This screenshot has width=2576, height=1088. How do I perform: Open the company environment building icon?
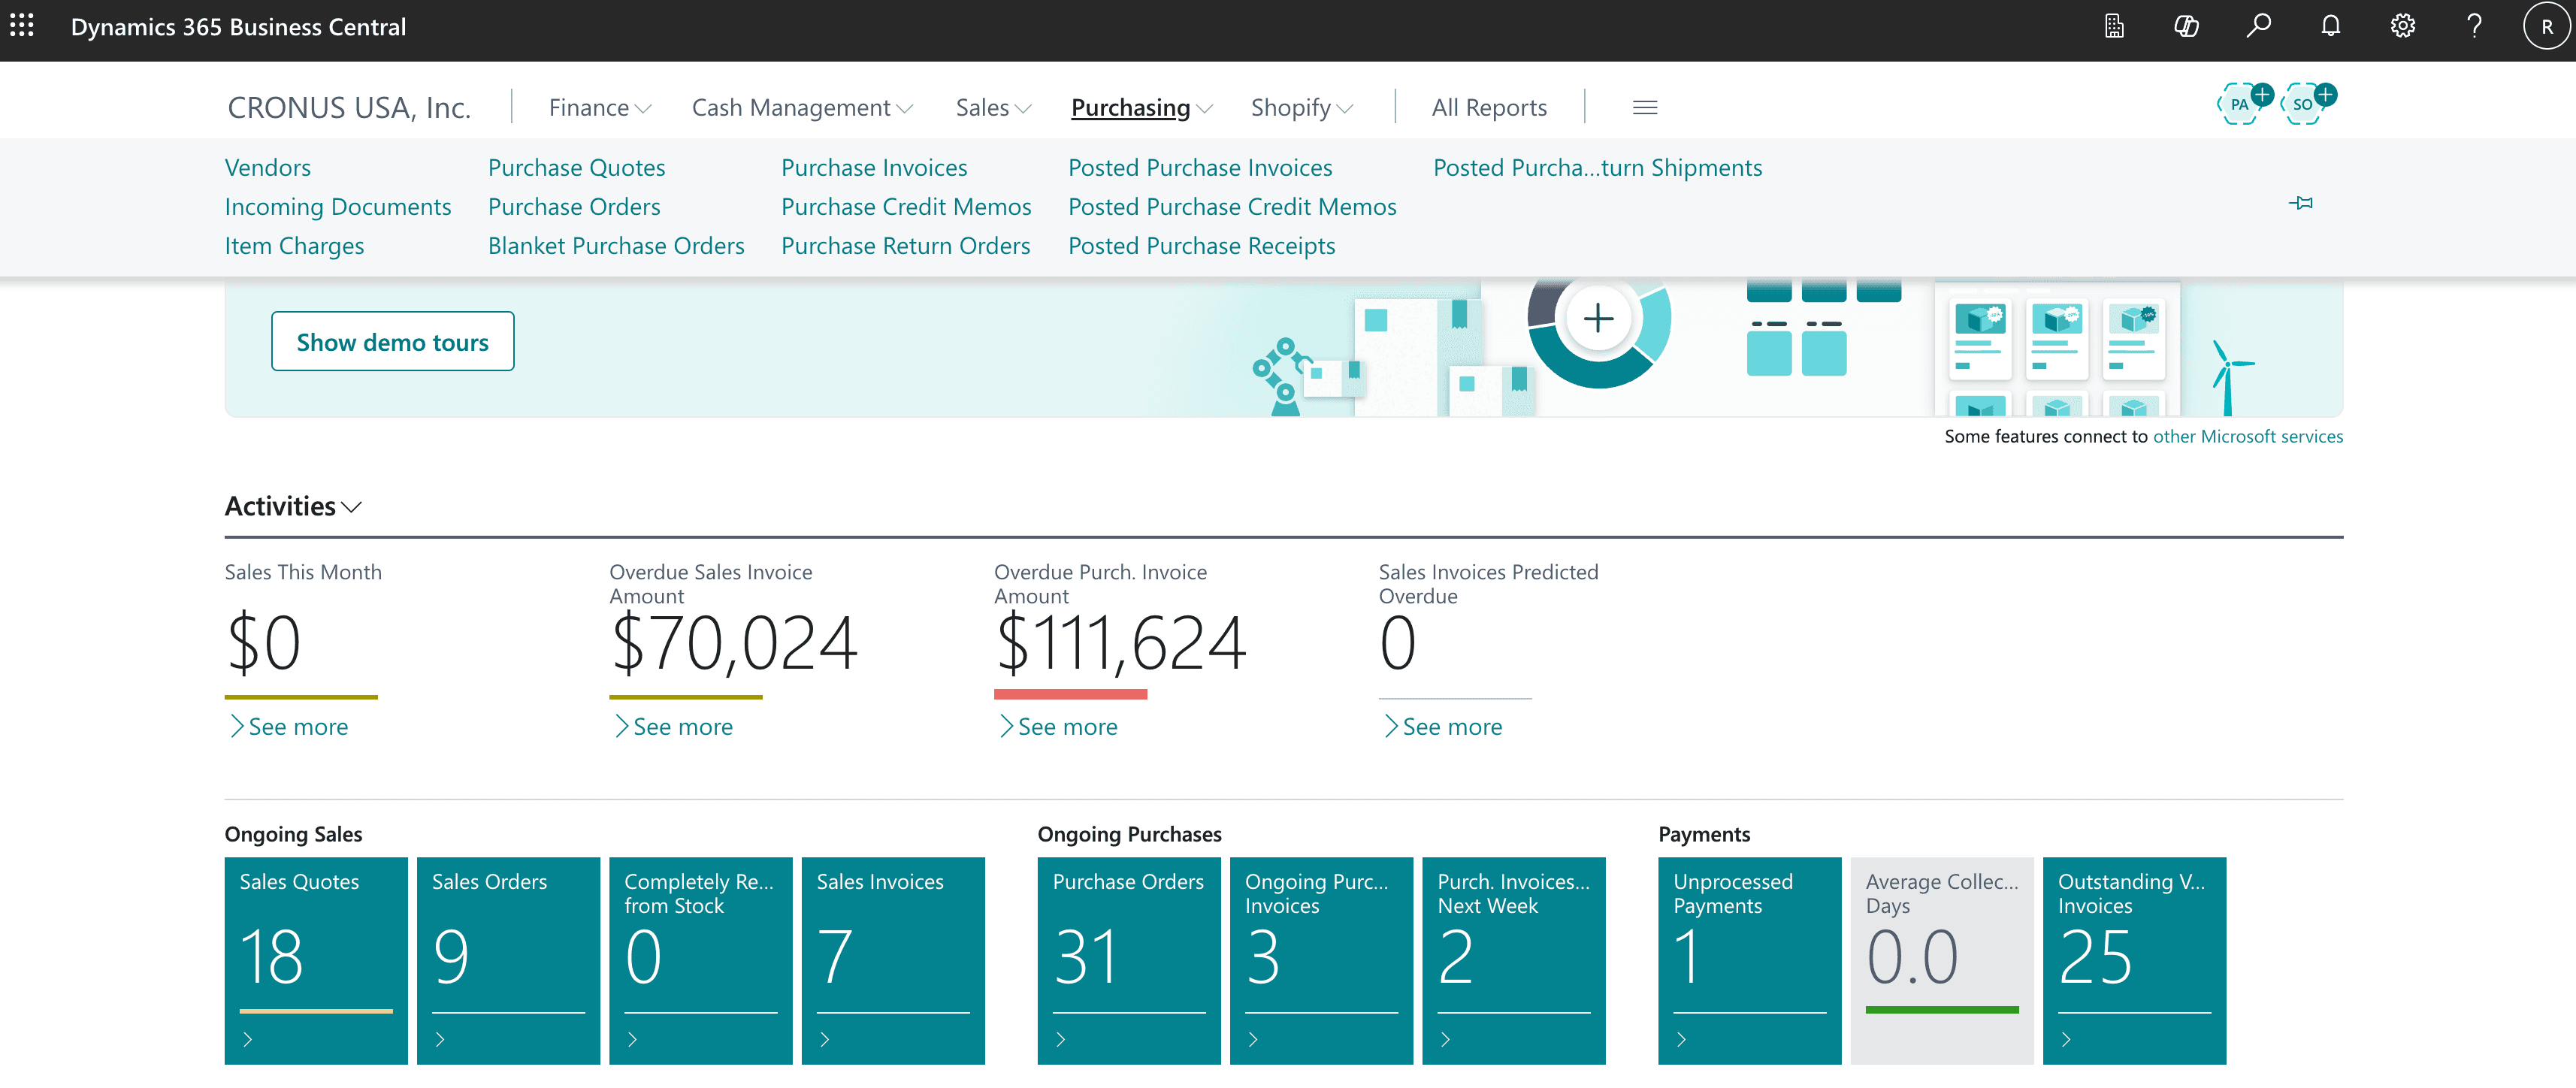[2114, 26]
